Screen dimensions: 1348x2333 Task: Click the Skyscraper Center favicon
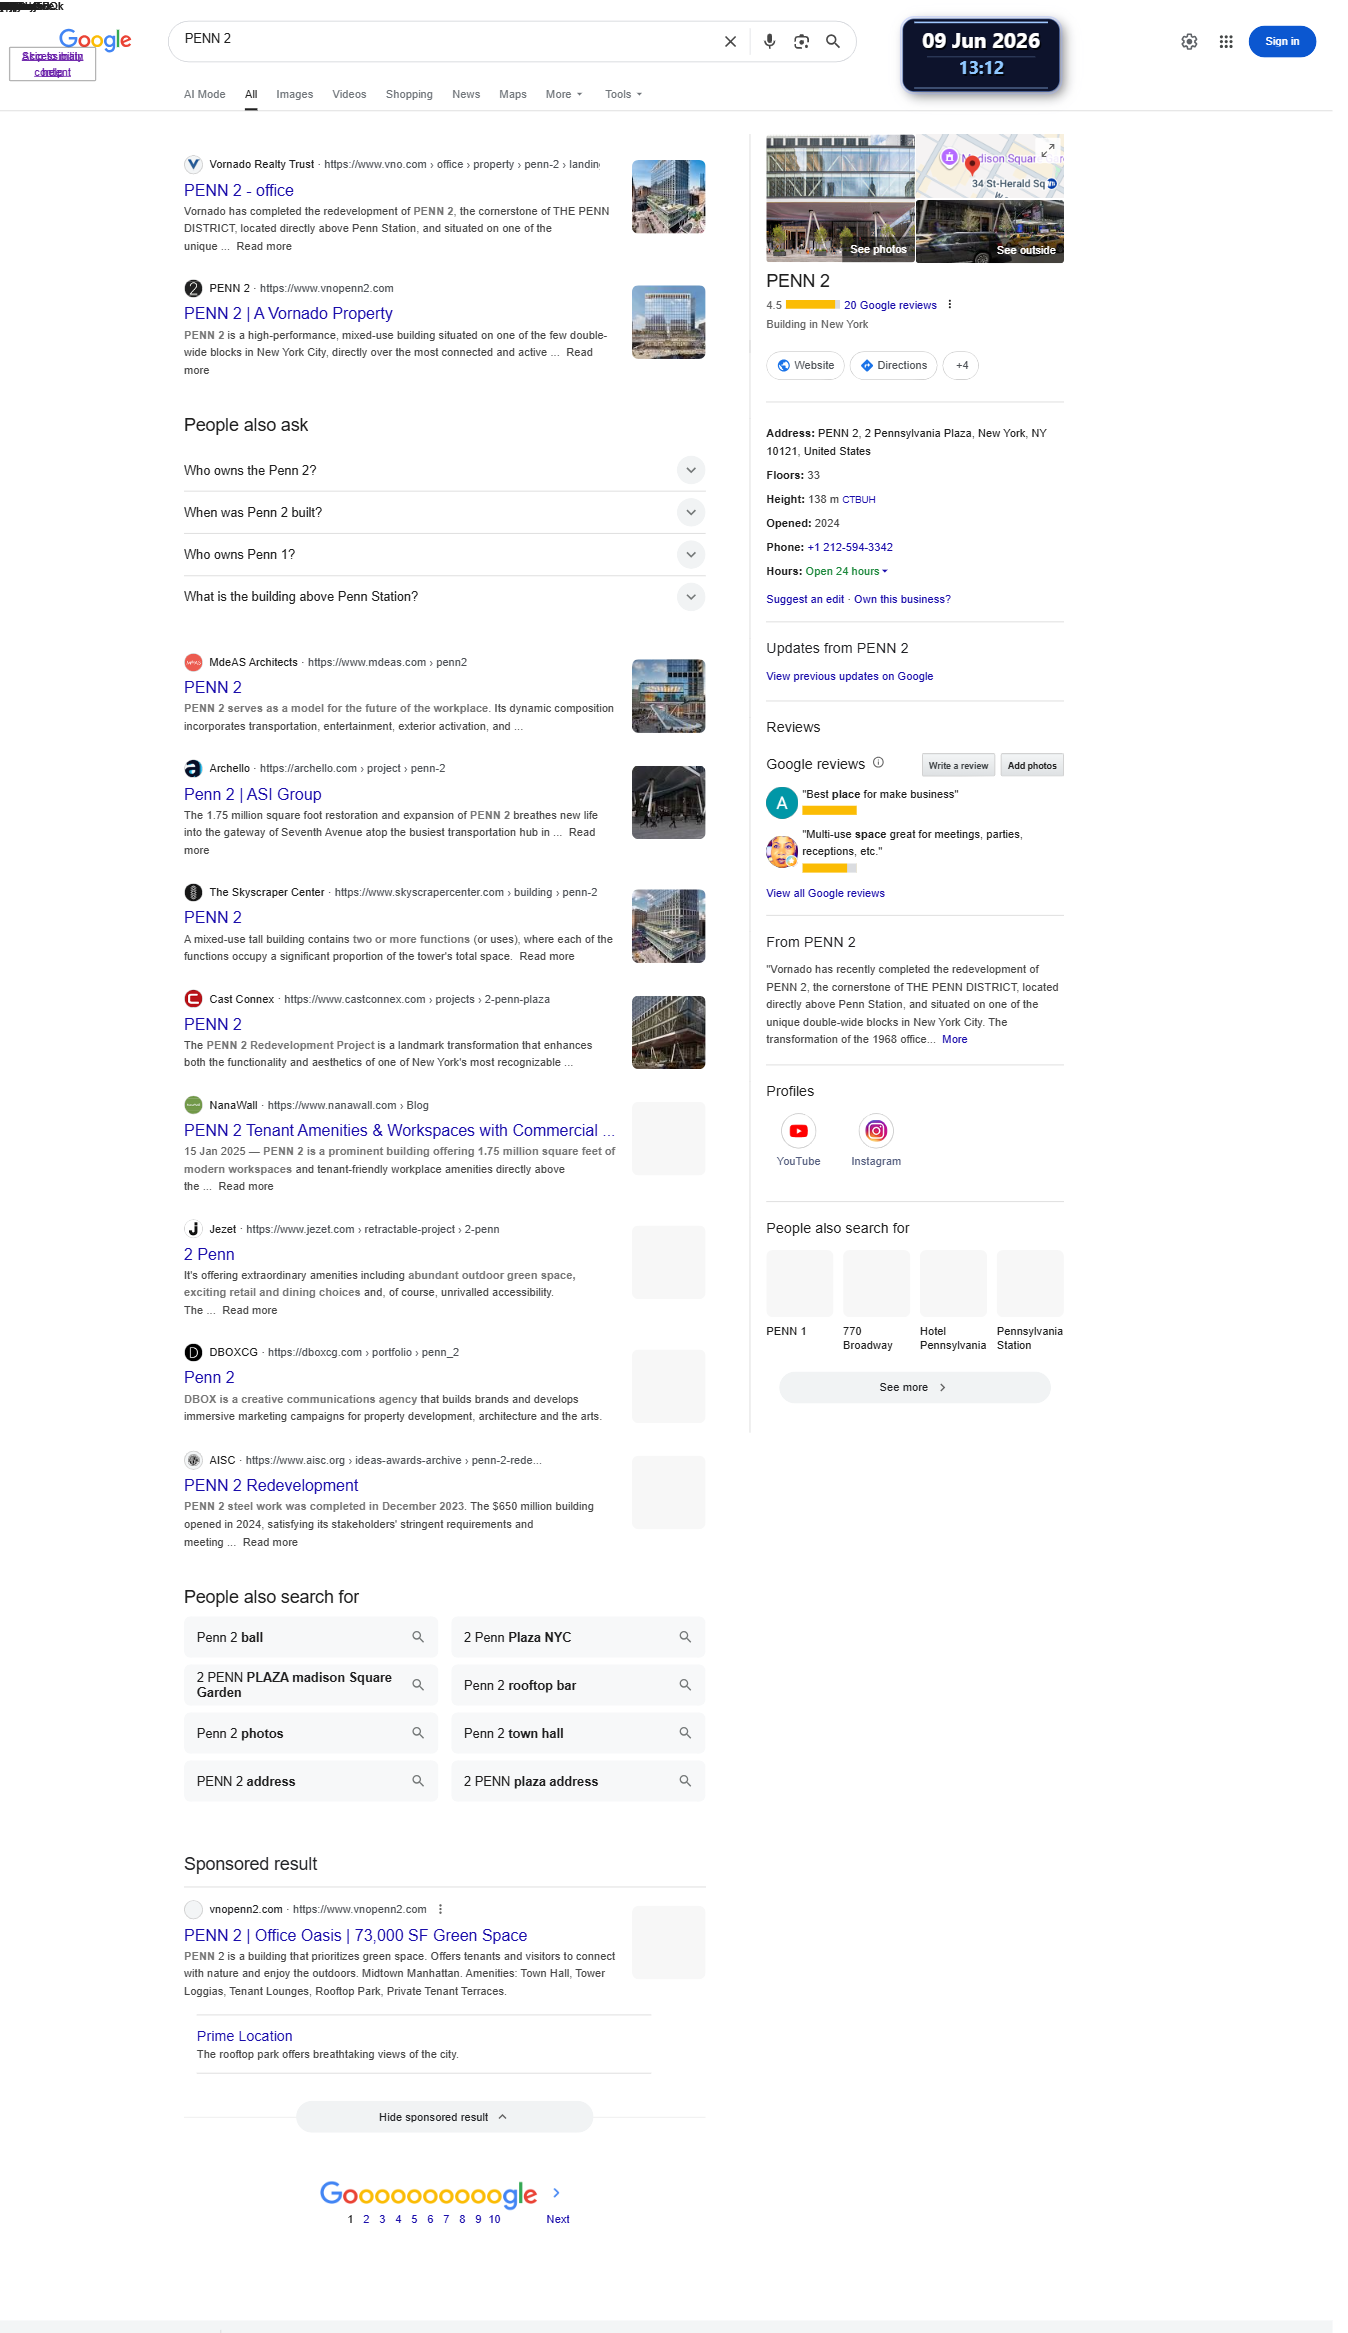point(193,892)
